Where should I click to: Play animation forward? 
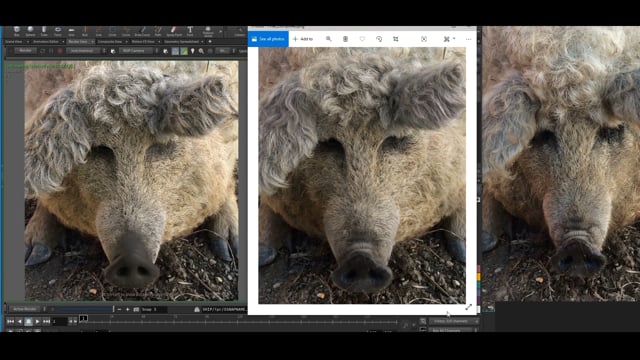(38, 322)
